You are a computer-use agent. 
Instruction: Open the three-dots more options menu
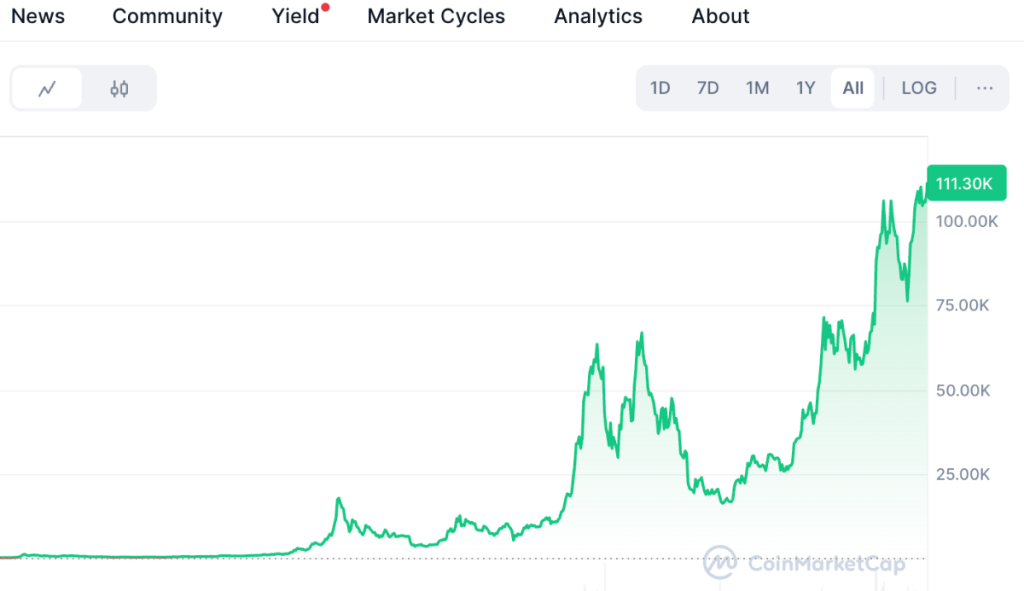(985, 88)
